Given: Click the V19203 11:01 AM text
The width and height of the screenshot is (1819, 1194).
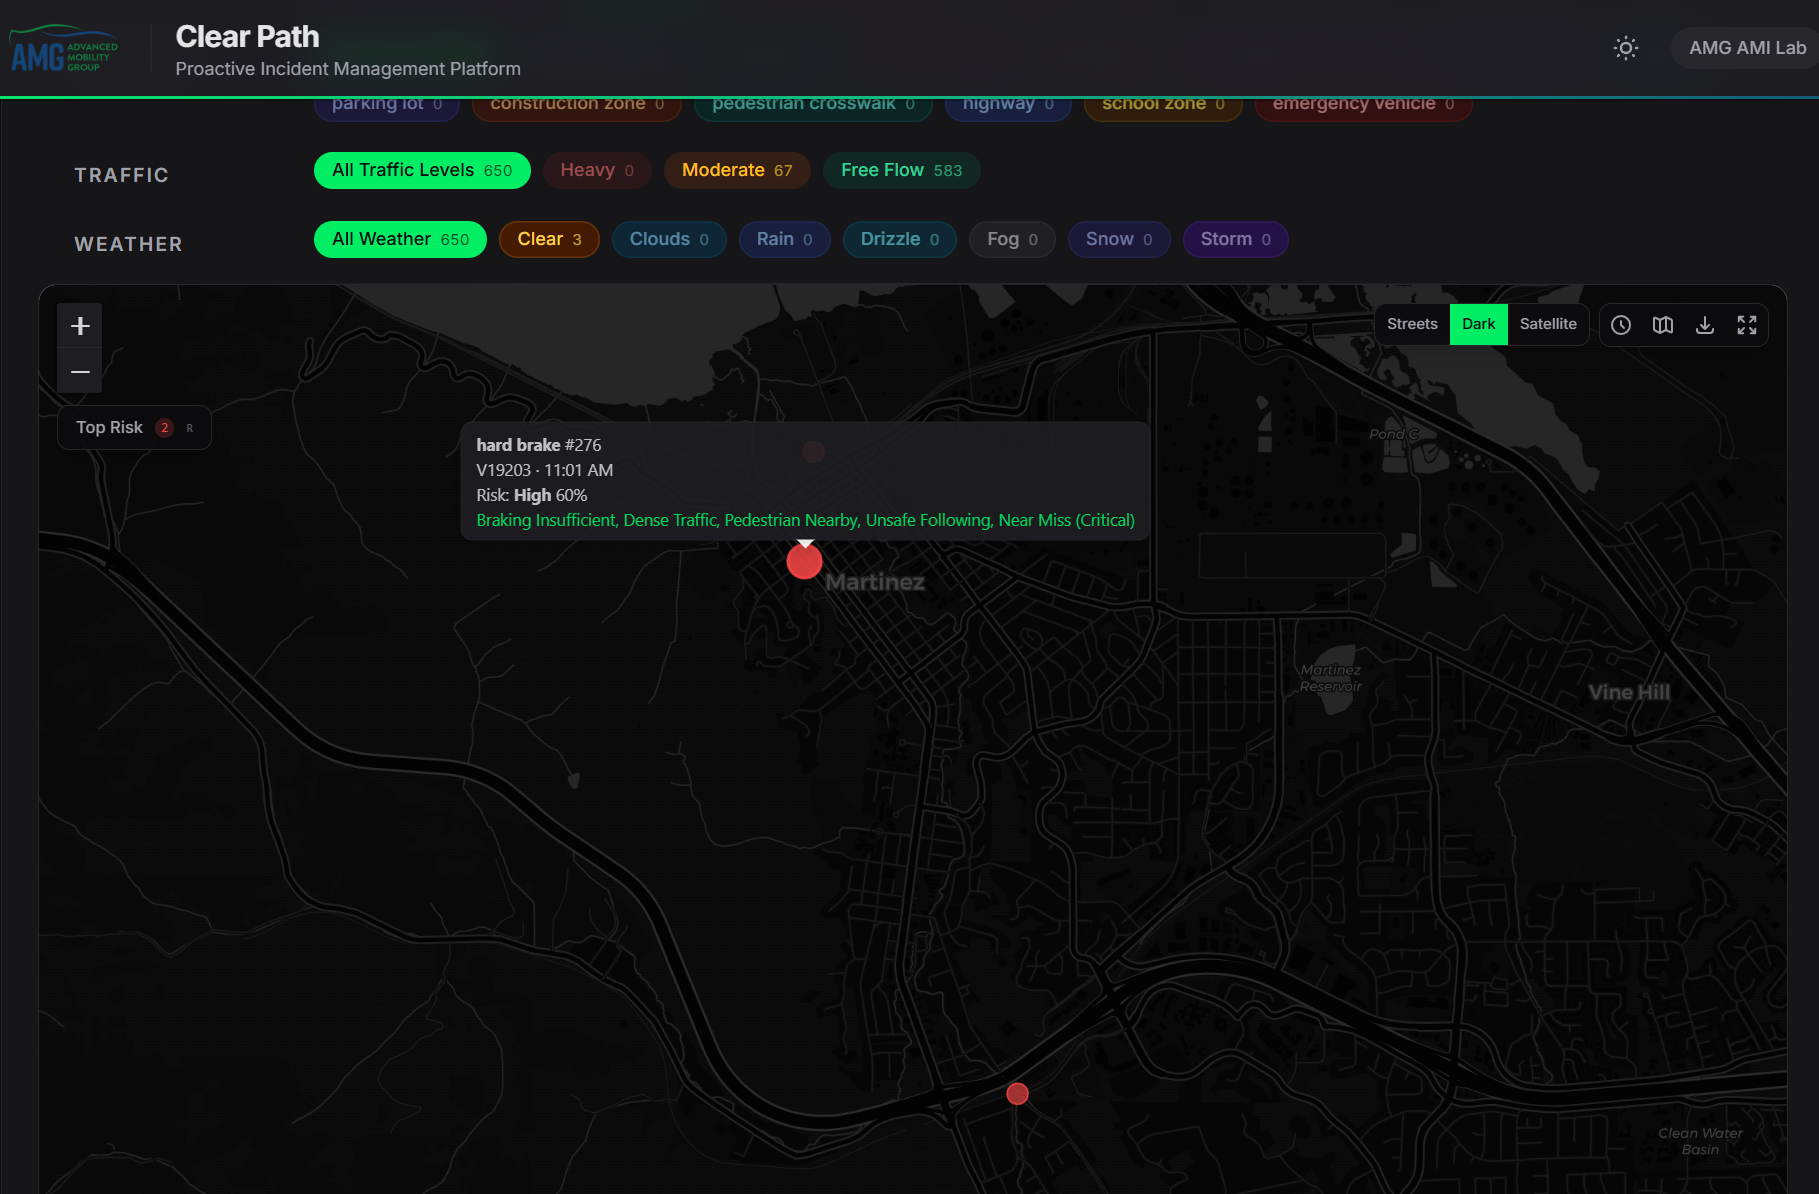Looking at the screenshot, I should pyautogui.click(x=544, y=470).
